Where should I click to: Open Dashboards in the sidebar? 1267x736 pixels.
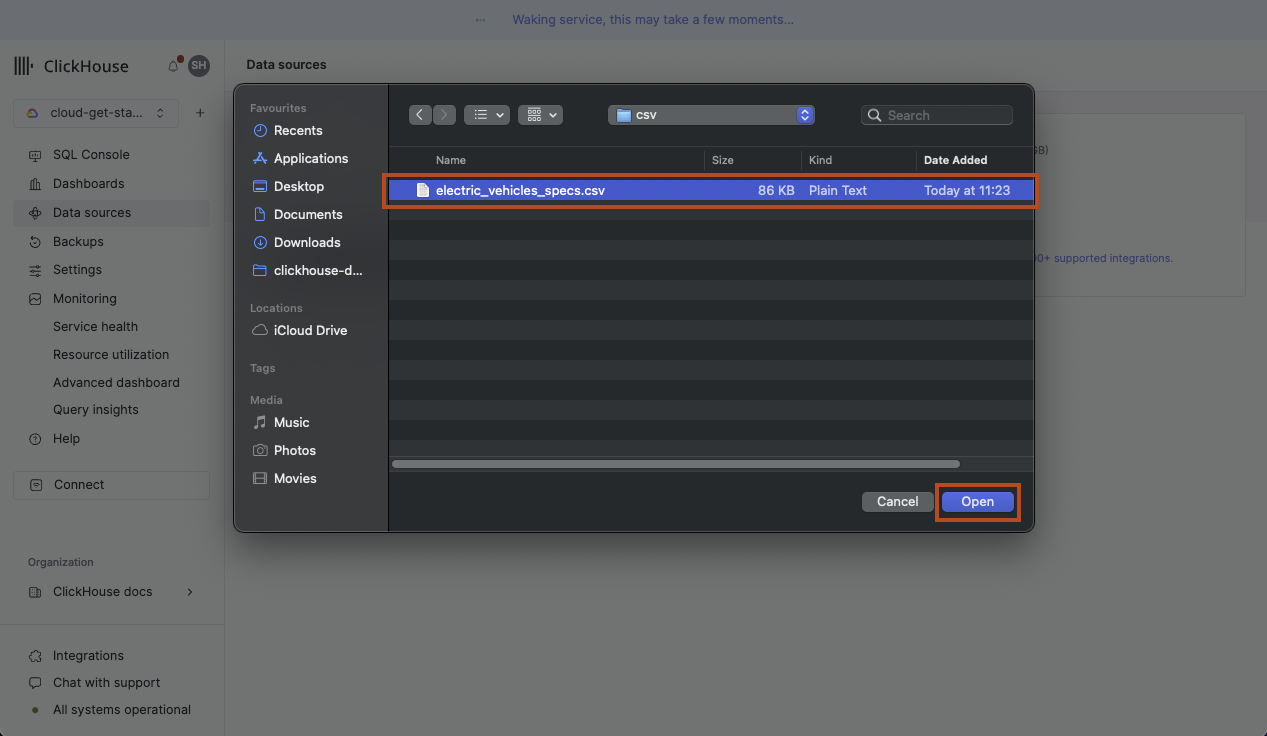pyautogui.click(x=88, y=184)
